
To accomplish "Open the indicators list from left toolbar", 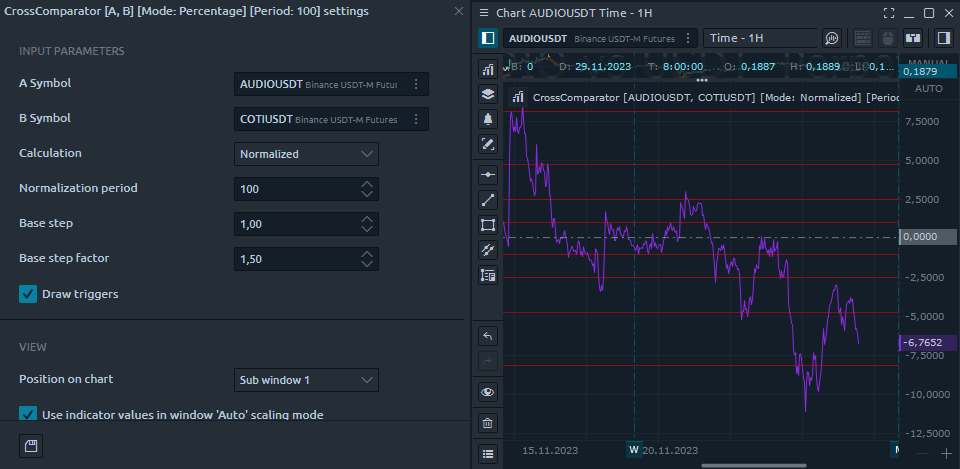I will (x=488, y=69).
